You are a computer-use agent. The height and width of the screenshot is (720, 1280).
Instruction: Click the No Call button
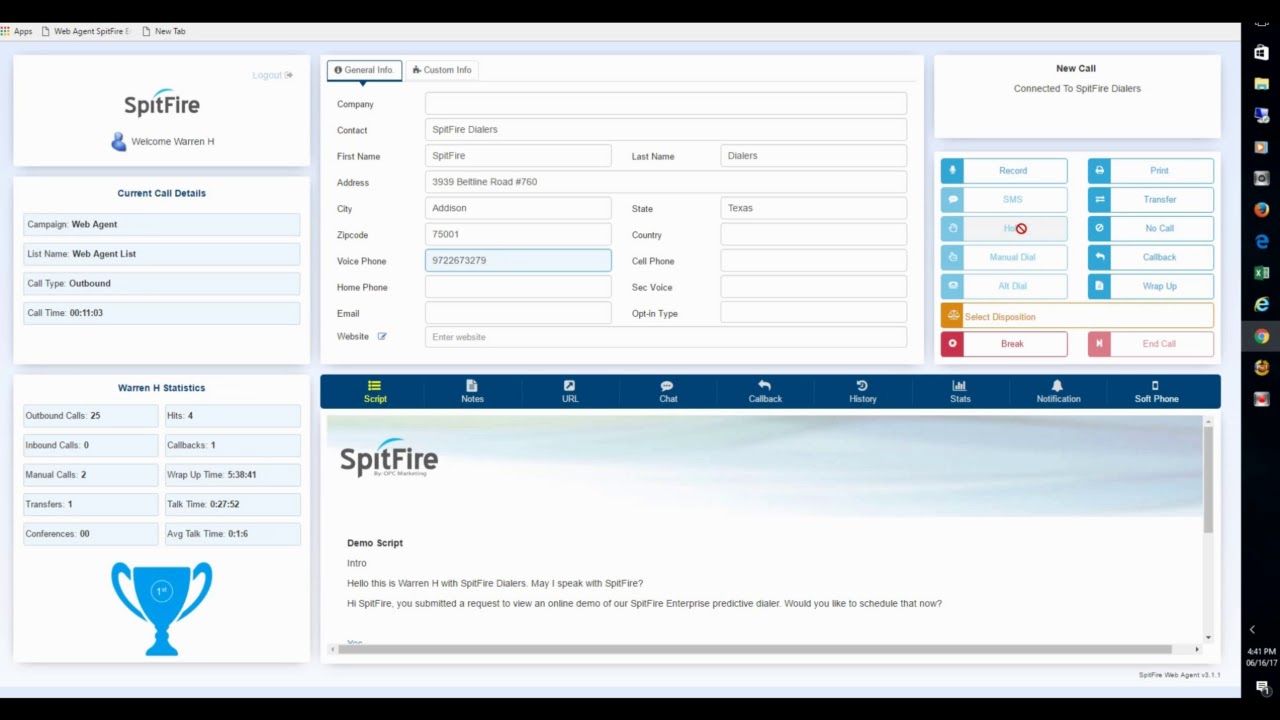click(x=1151, y=228)
